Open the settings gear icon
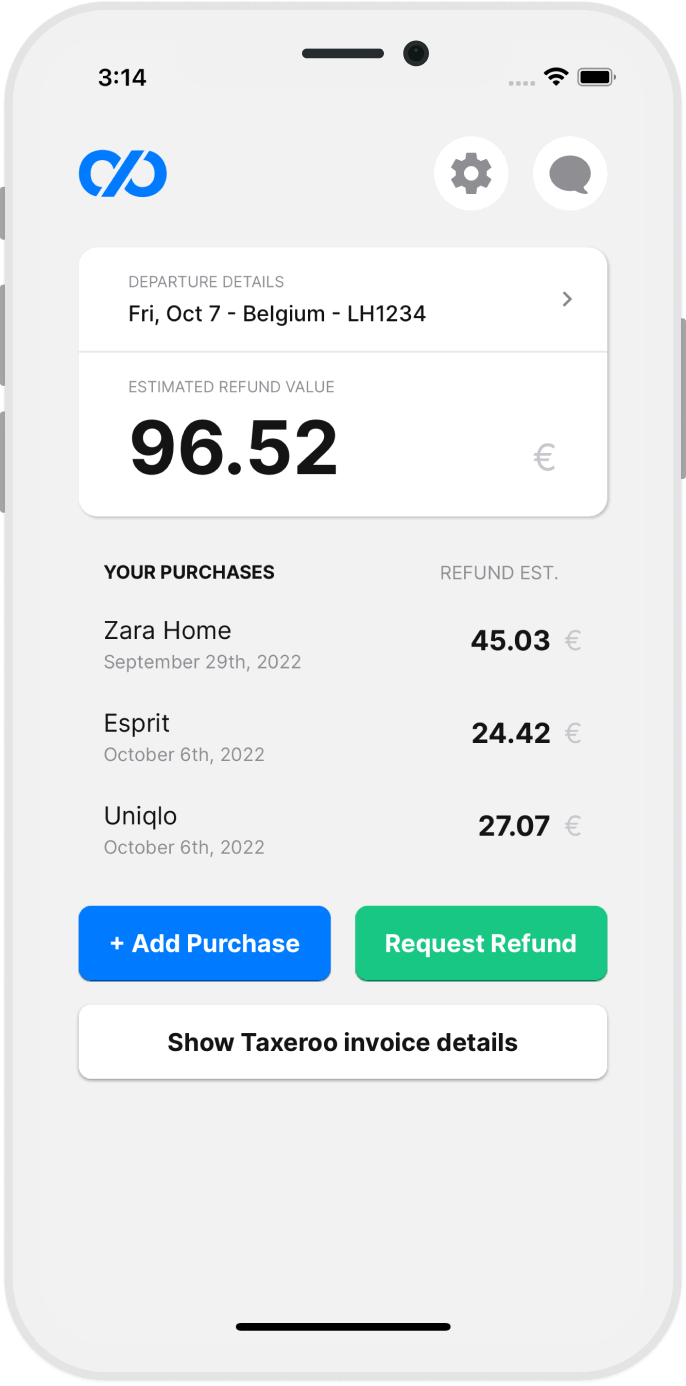Screen dimensions: 686x1386 (471, 173)
